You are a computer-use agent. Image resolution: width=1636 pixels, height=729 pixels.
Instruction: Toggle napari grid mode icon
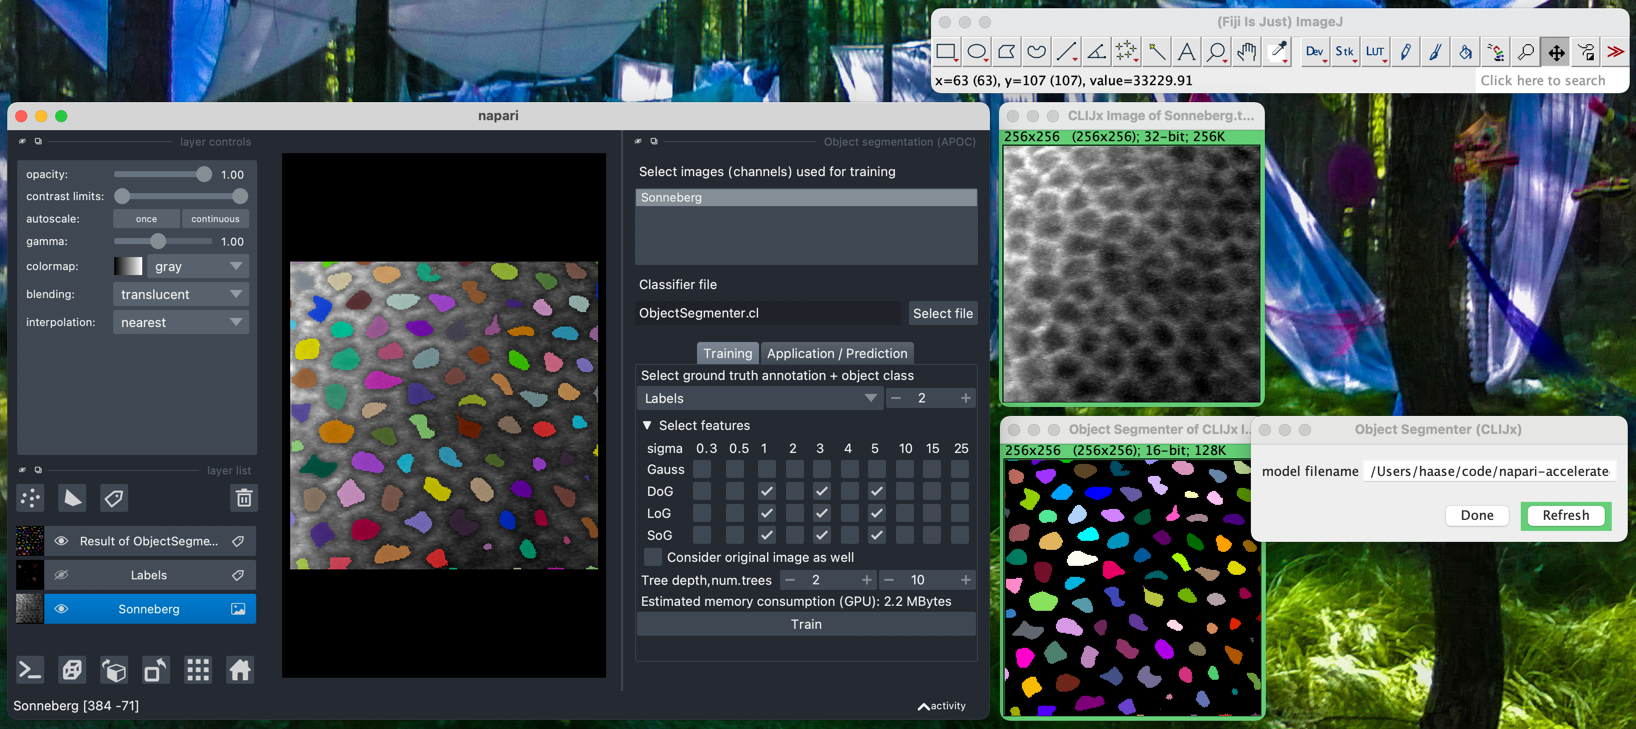tap(198, 670)
